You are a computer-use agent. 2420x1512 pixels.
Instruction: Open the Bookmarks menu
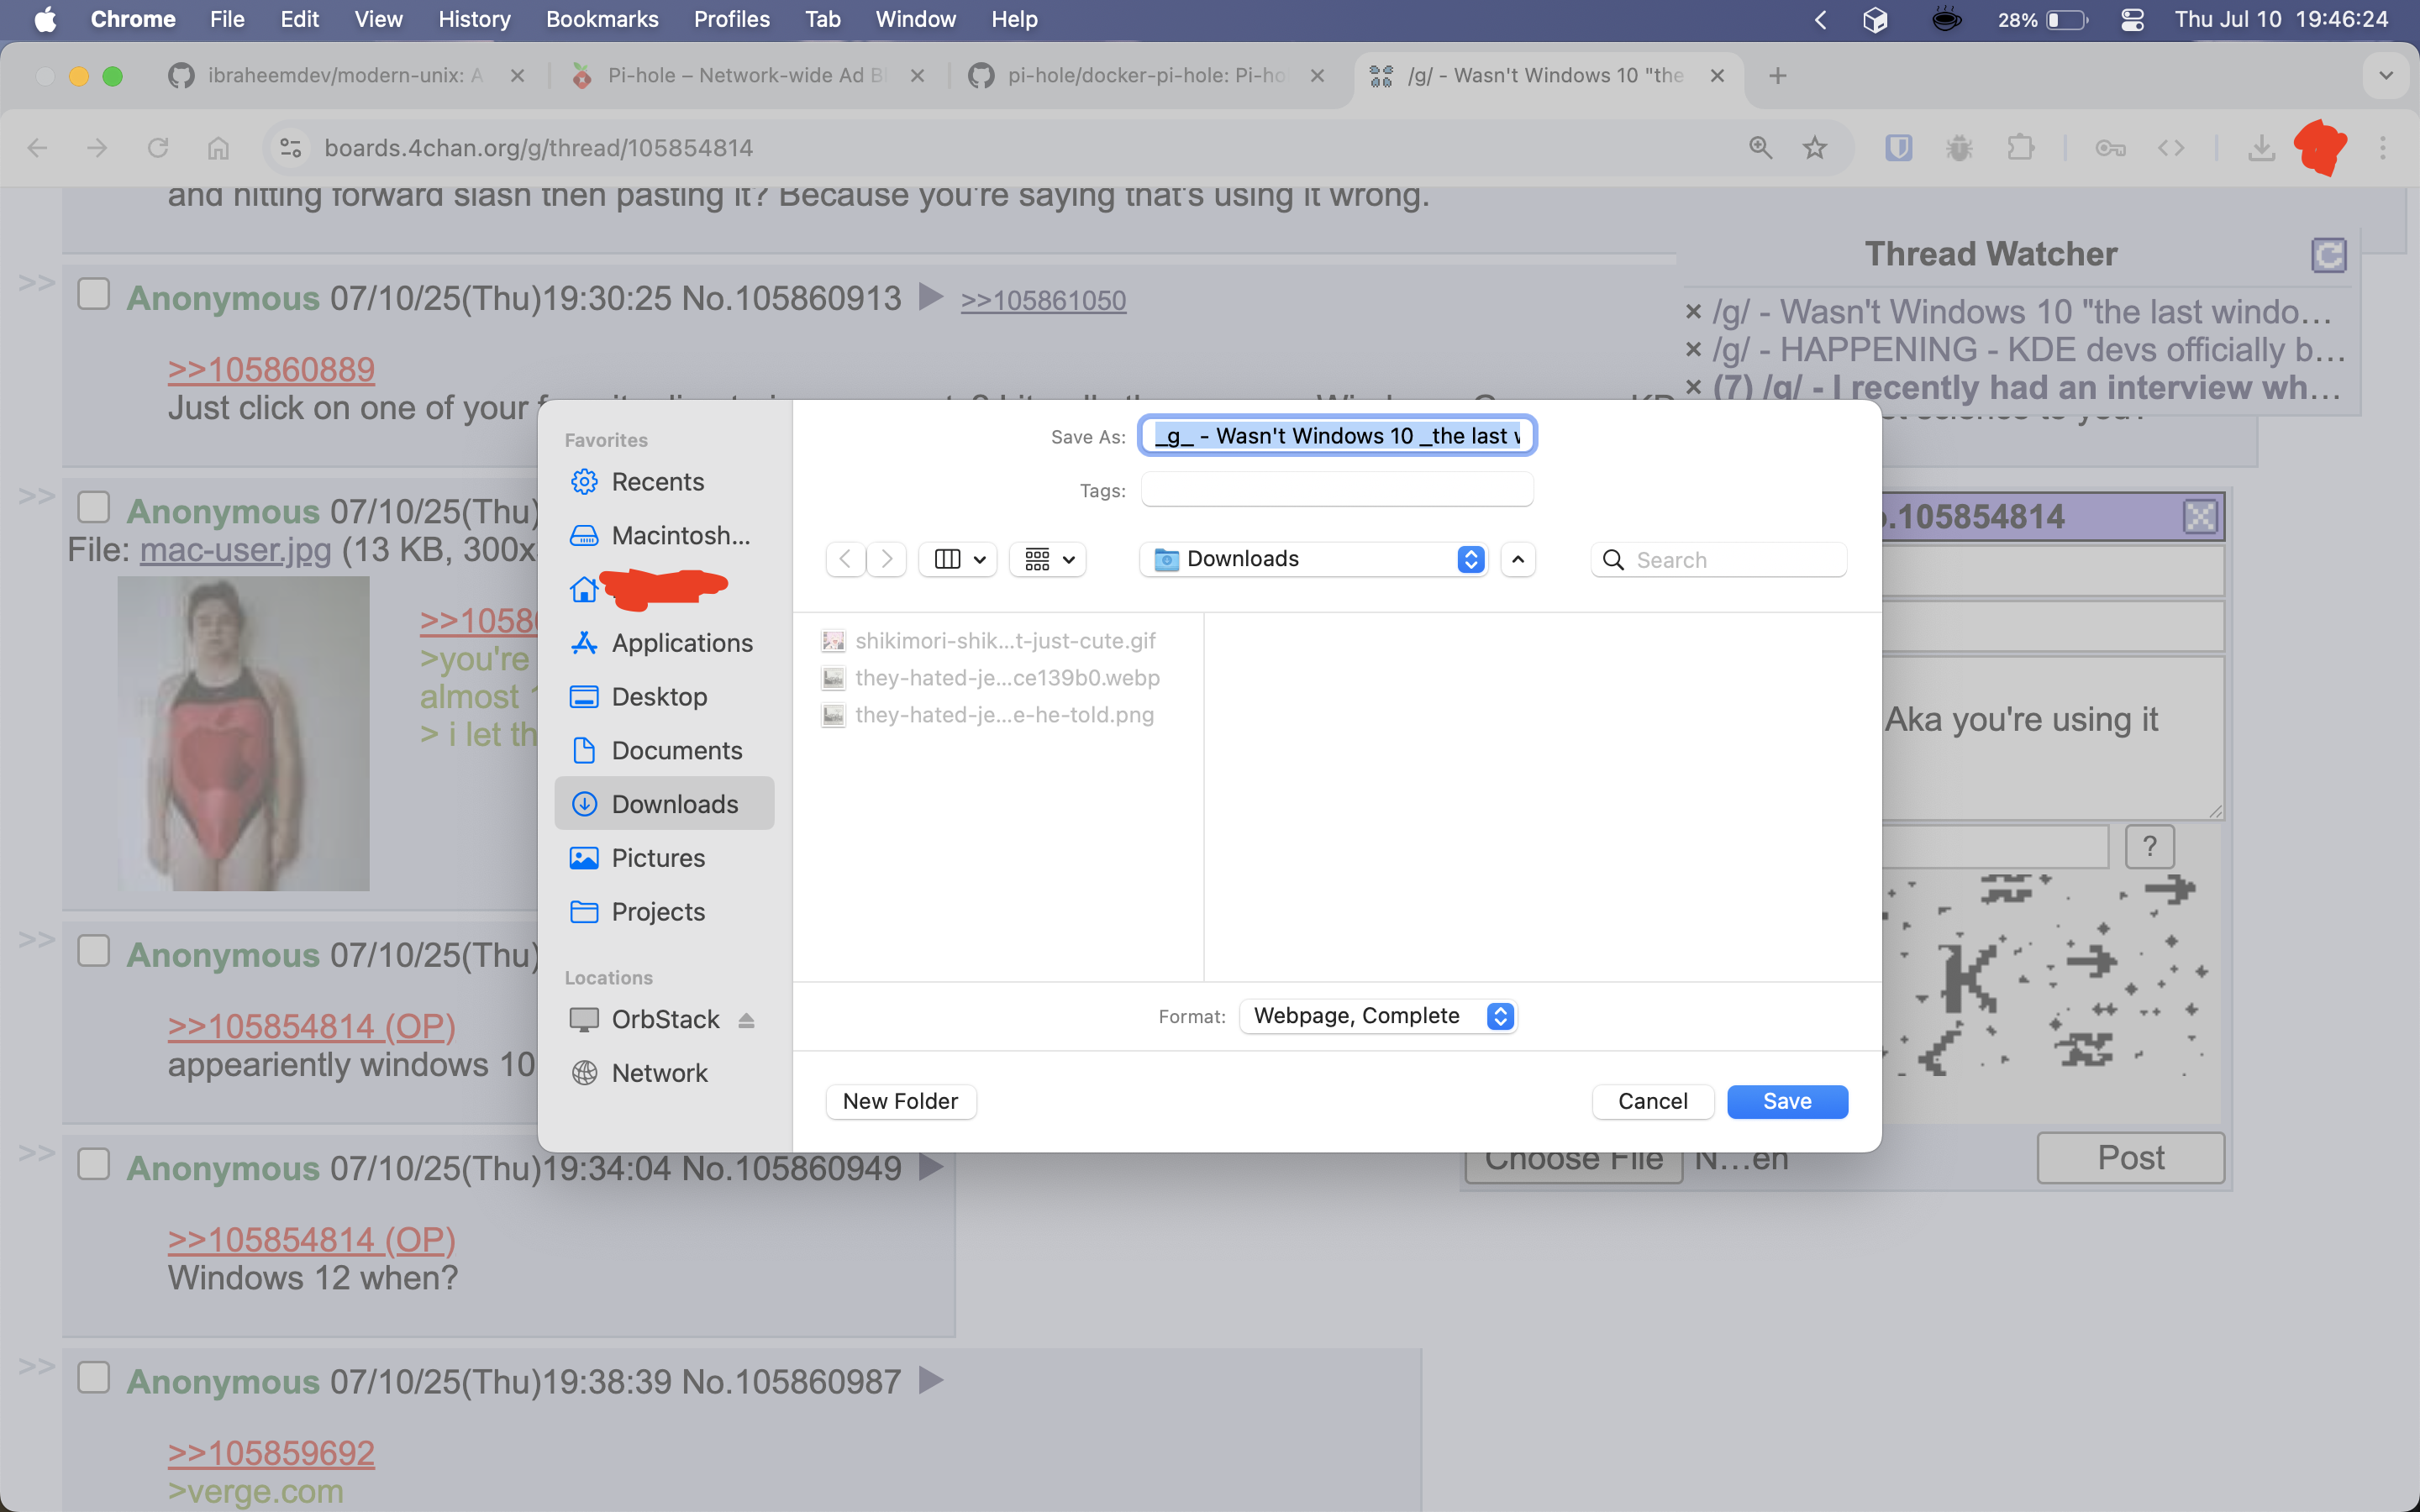[602, 19]
